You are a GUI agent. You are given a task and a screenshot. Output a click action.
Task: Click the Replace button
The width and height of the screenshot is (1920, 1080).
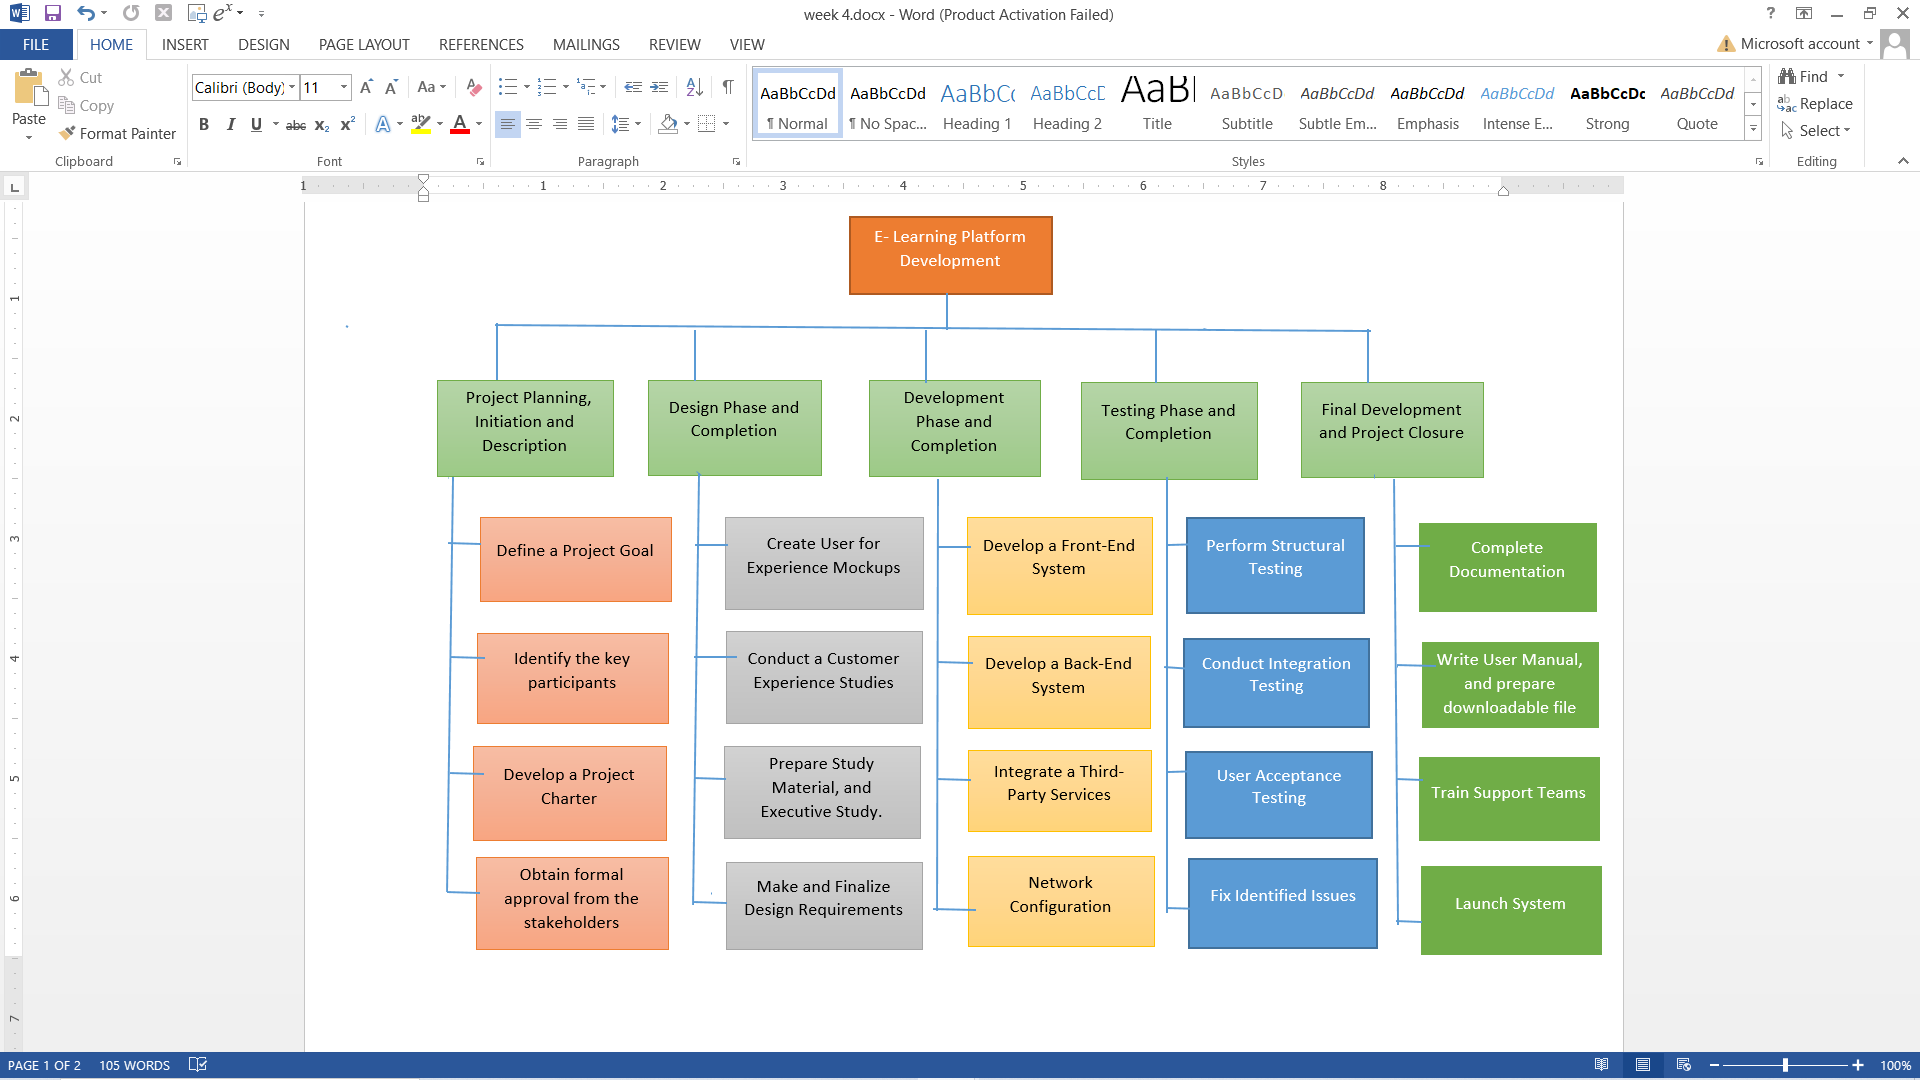coord(1823,103)
